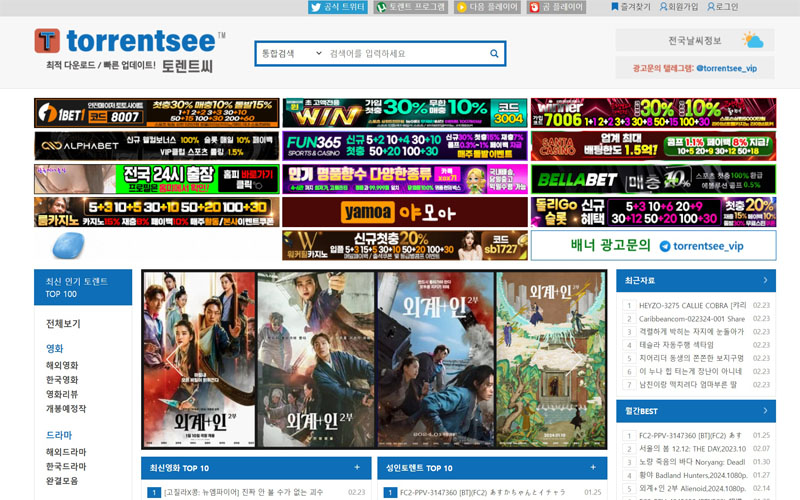Open 노량 죽음의 바다 Noryang entry
The image size is (800, 500).
tap(692, 462)
